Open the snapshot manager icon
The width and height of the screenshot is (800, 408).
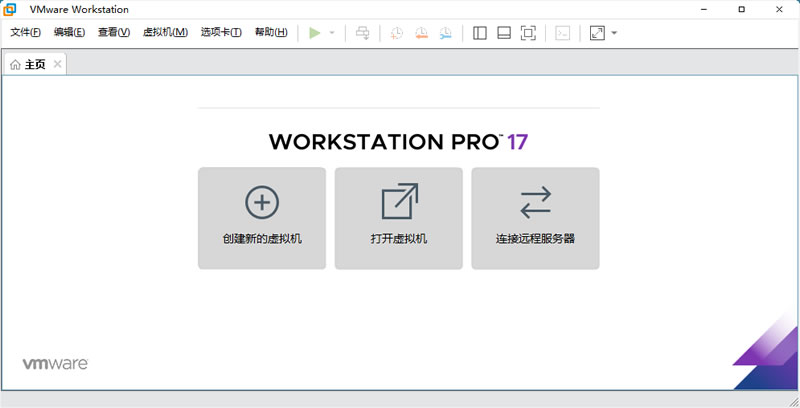click(445, 33)
